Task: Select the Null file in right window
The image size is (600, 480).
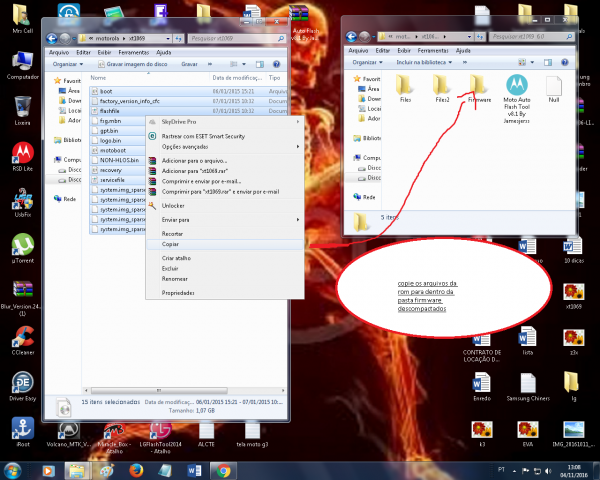Action: [x=553, y=86]
